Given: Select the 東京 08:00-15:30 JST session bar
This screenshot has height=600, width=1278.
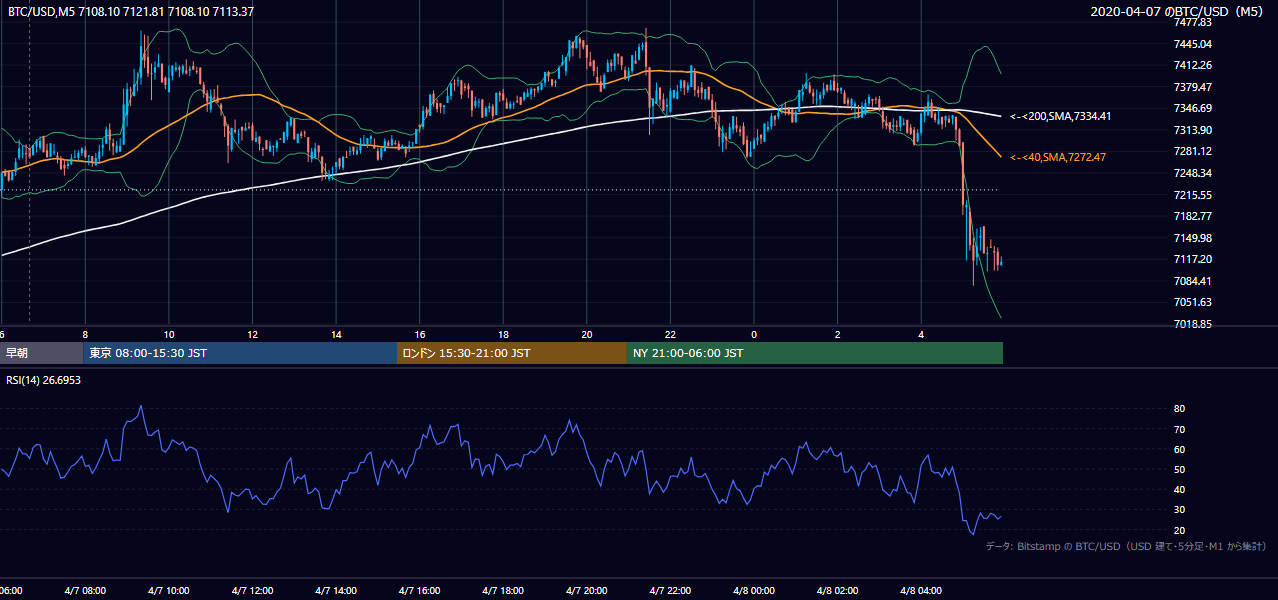Looking at the screenshot, I should click(x=240, y=353).
